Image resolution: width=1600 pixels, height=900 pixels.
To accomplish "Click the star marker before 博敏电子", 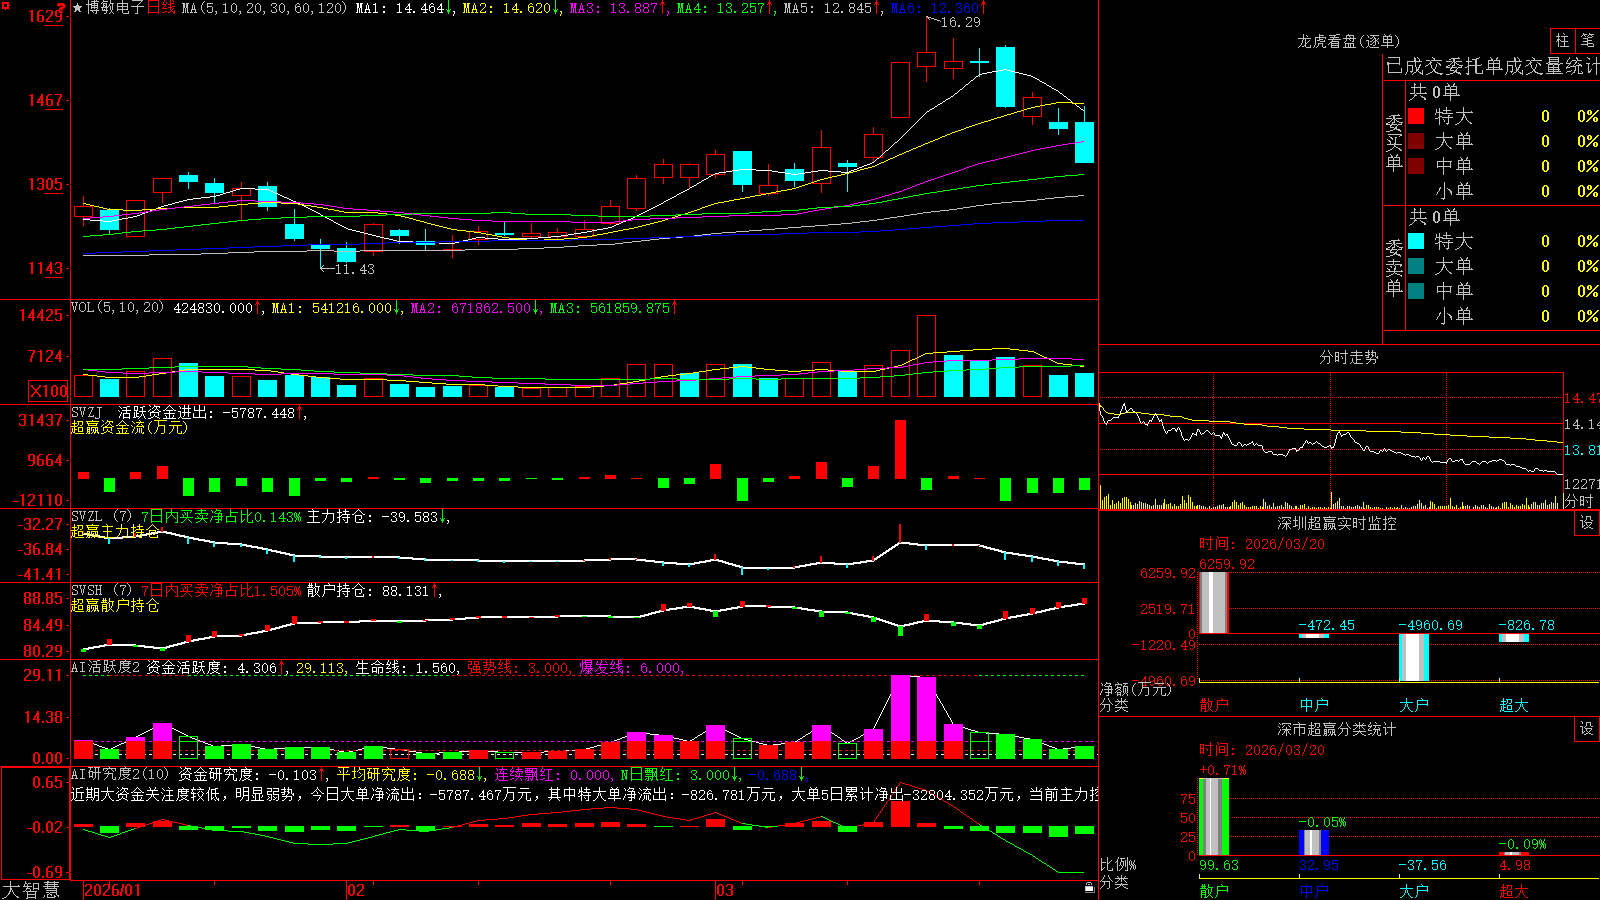I will click(77, 8).
